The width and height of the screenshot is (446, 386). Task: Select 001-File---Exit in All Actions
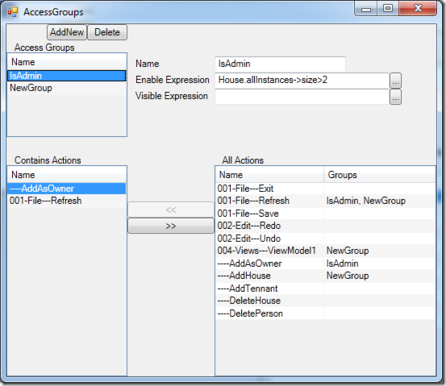pyautogui.click(x=325, y=189)
